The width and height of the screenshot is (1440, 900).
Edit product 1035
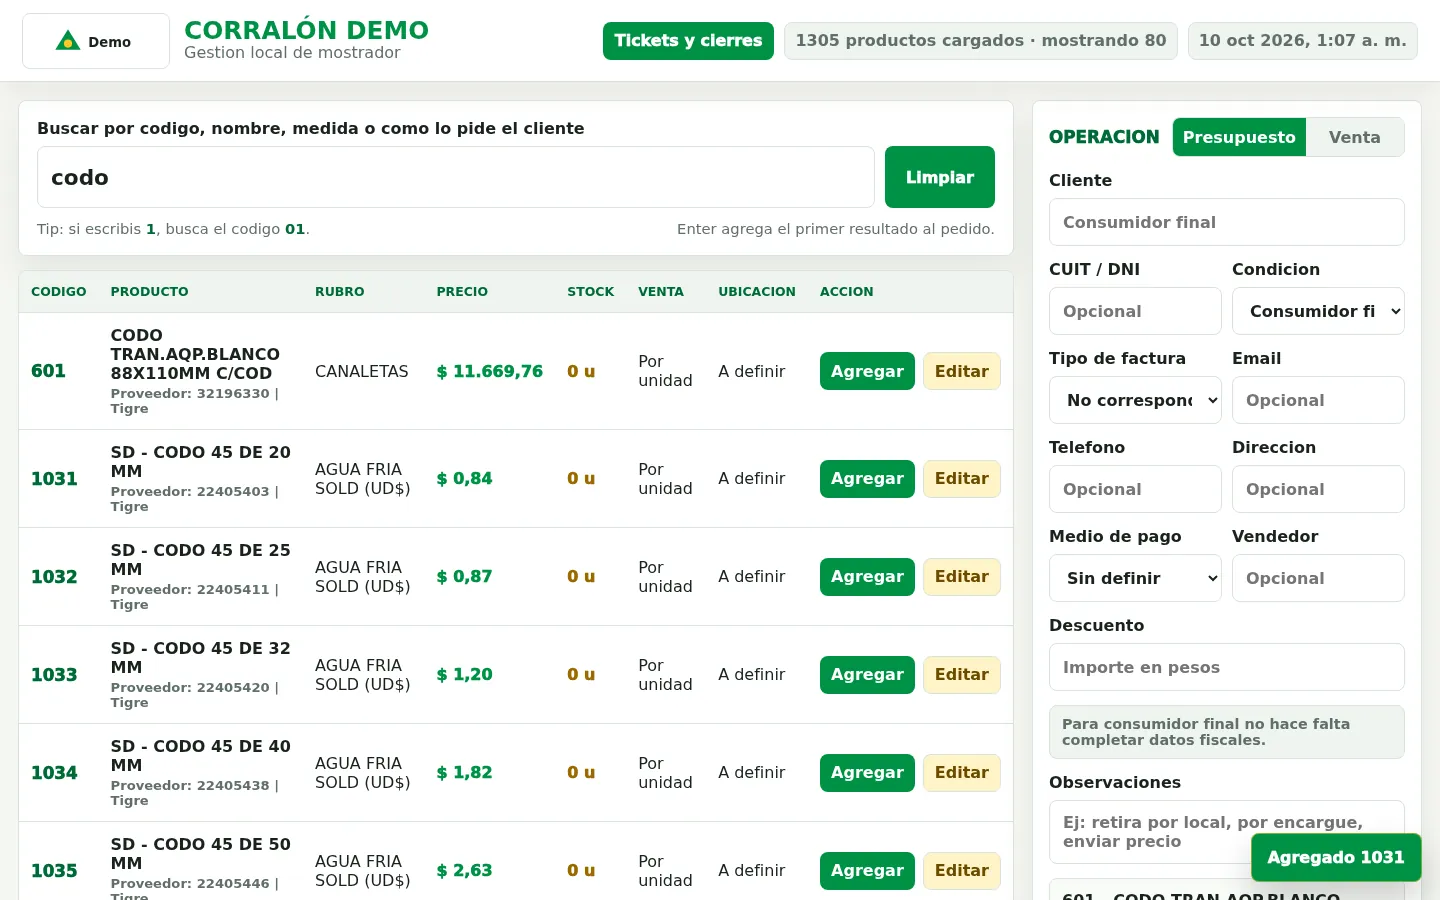point(962,871)
